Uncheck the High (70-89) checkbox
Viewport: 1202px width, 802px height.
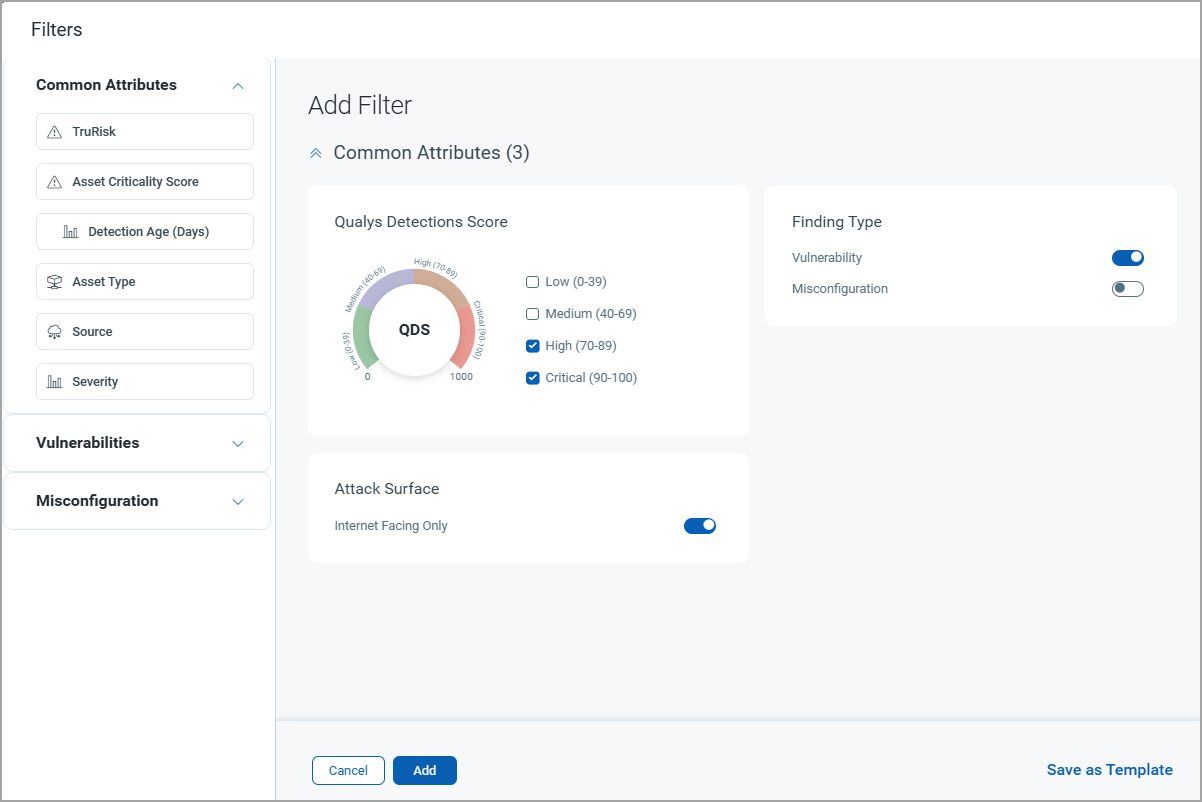(533, 346)
